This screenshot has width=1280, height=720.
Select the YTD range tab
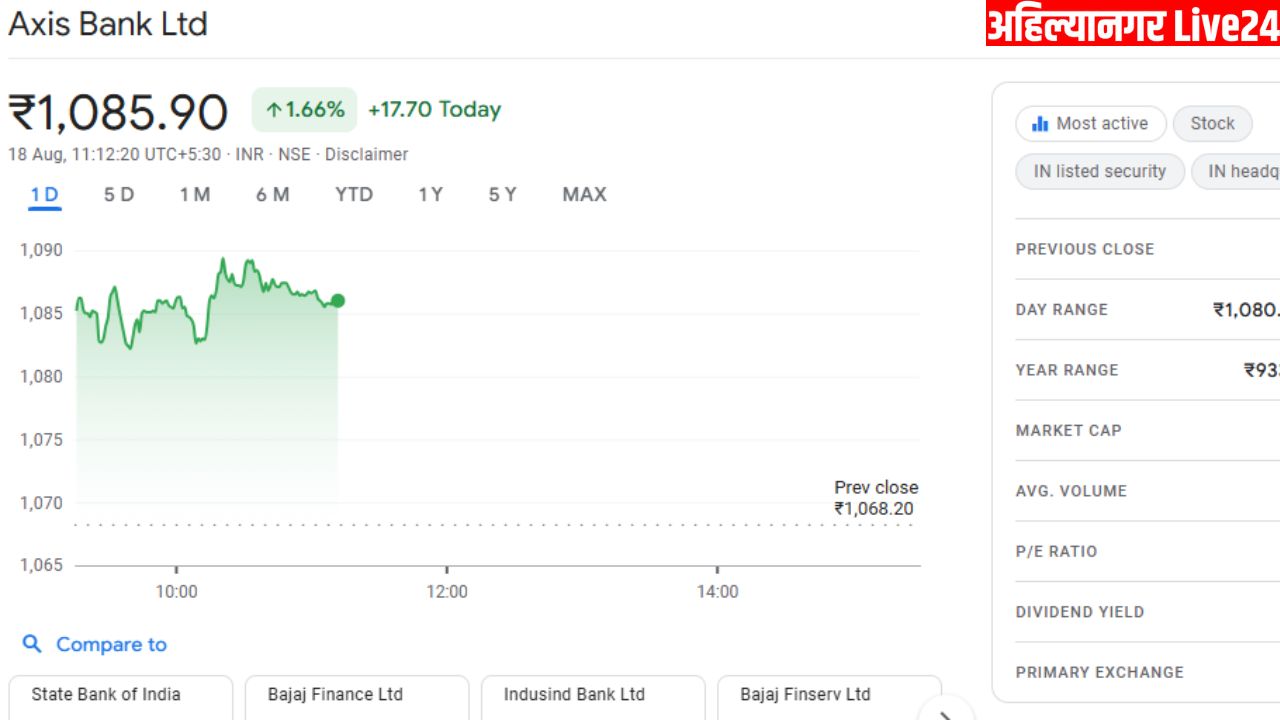tap(354, 195)
